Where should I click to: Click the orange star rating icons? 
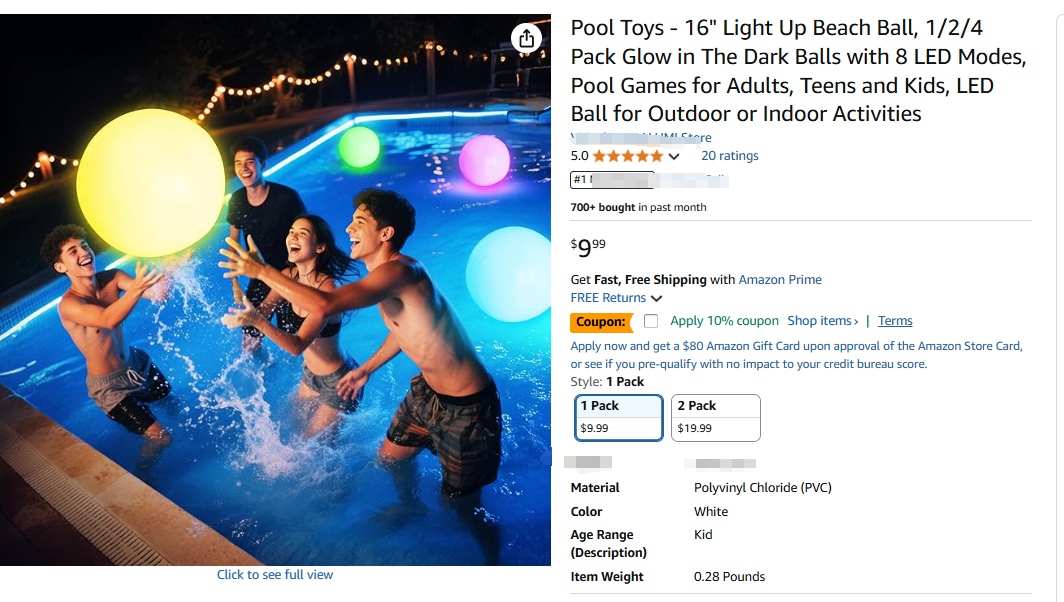(x=627, y=156)
